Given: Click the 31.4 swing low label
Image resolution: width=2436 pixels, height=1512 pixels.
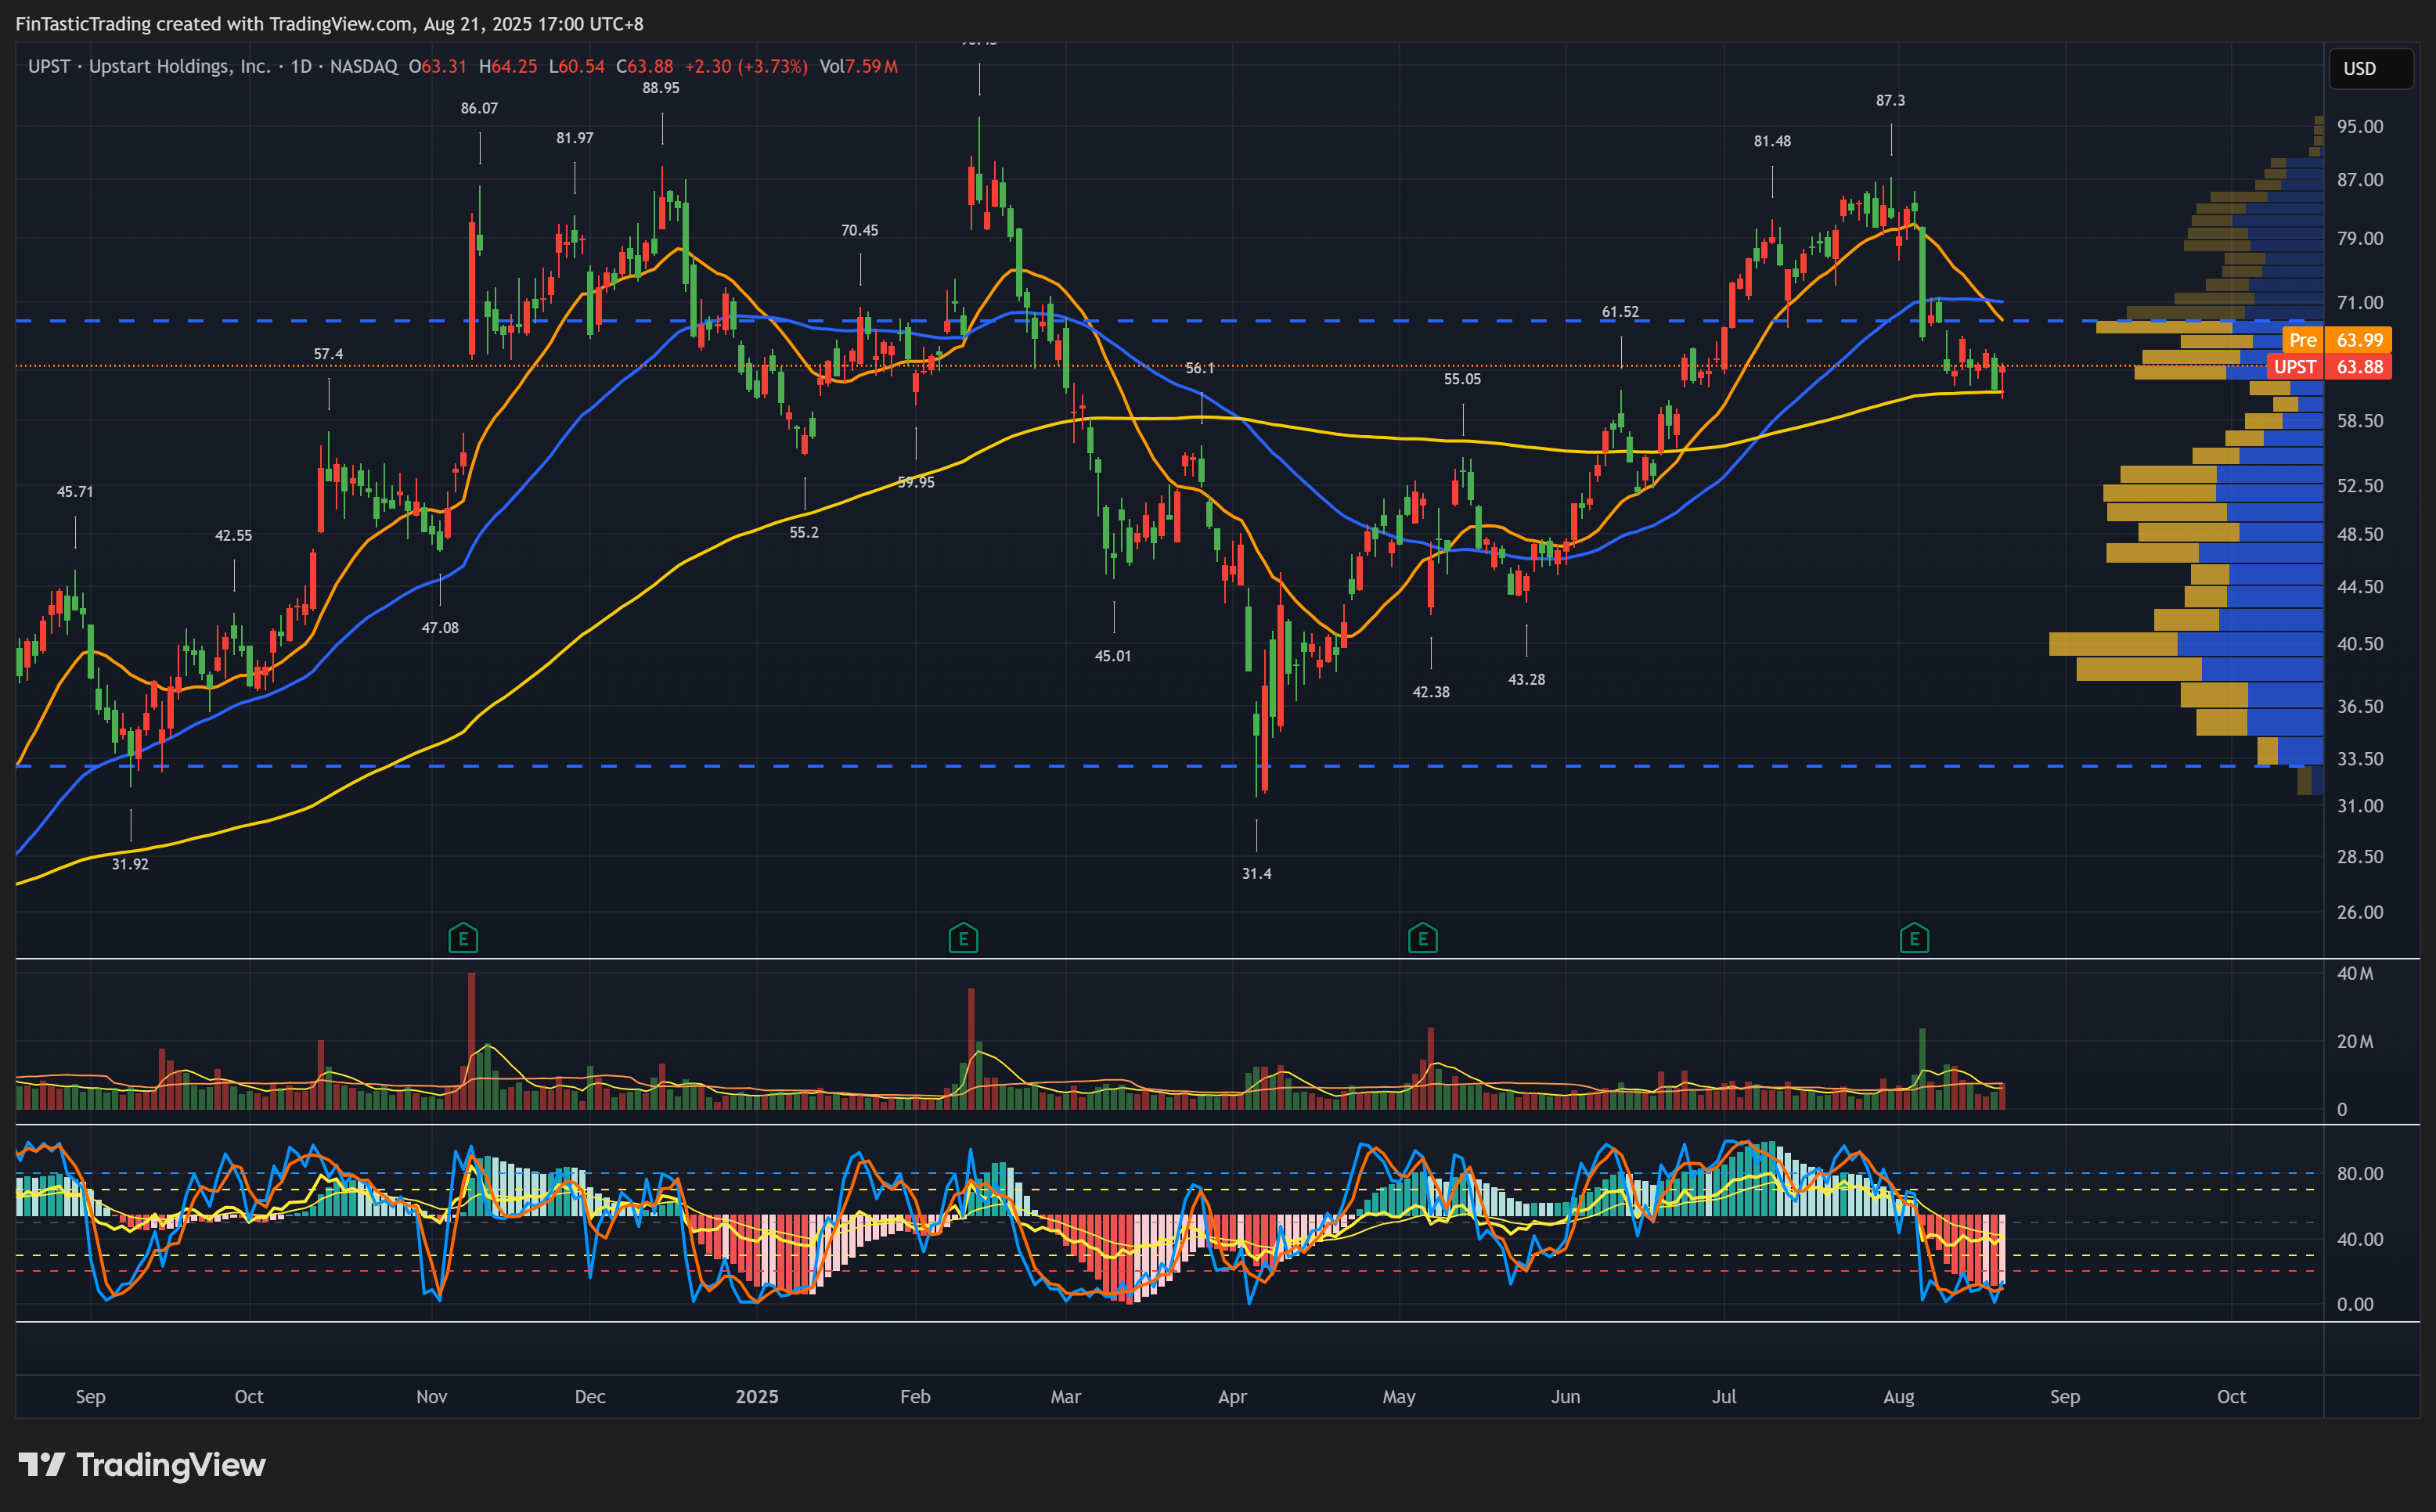Looking at the screenshot, I should tap(1256, 874).
